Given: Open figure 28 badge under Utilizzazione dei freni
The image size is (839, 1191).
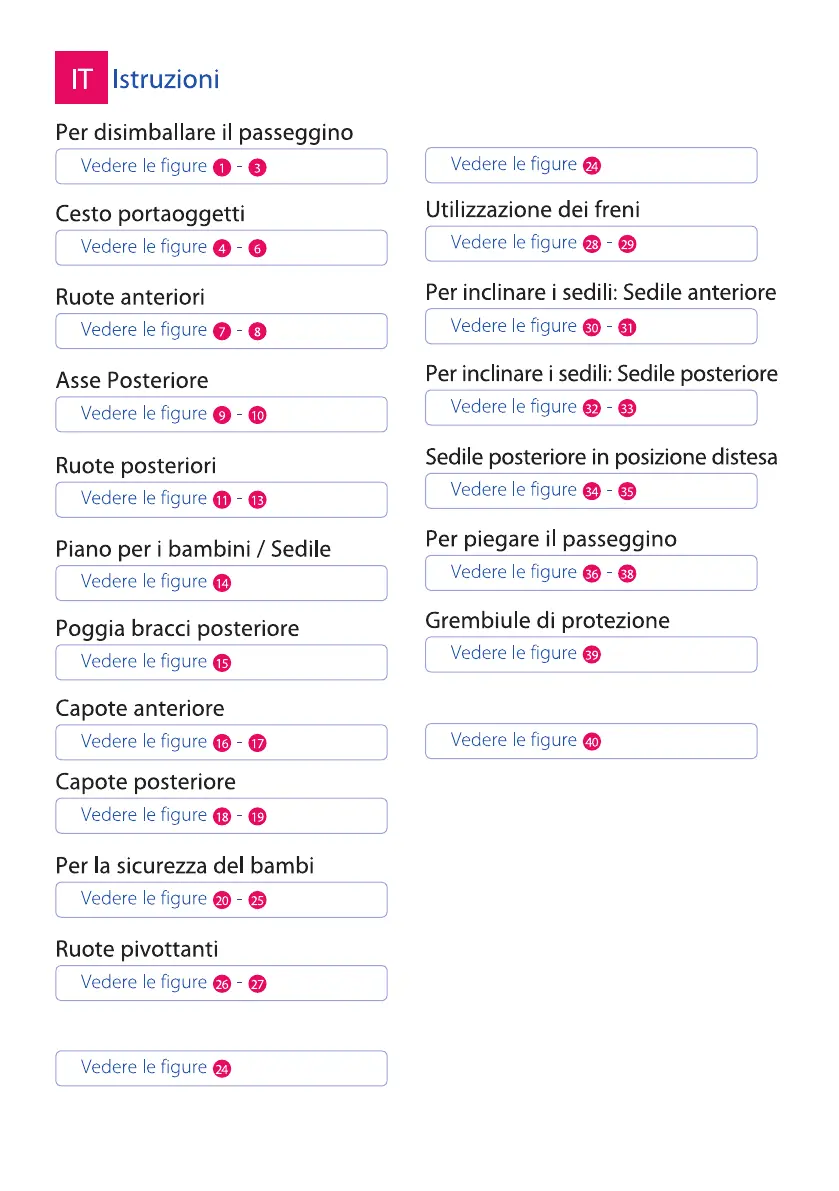Looking at the screenshot, I should coord(592,244).
